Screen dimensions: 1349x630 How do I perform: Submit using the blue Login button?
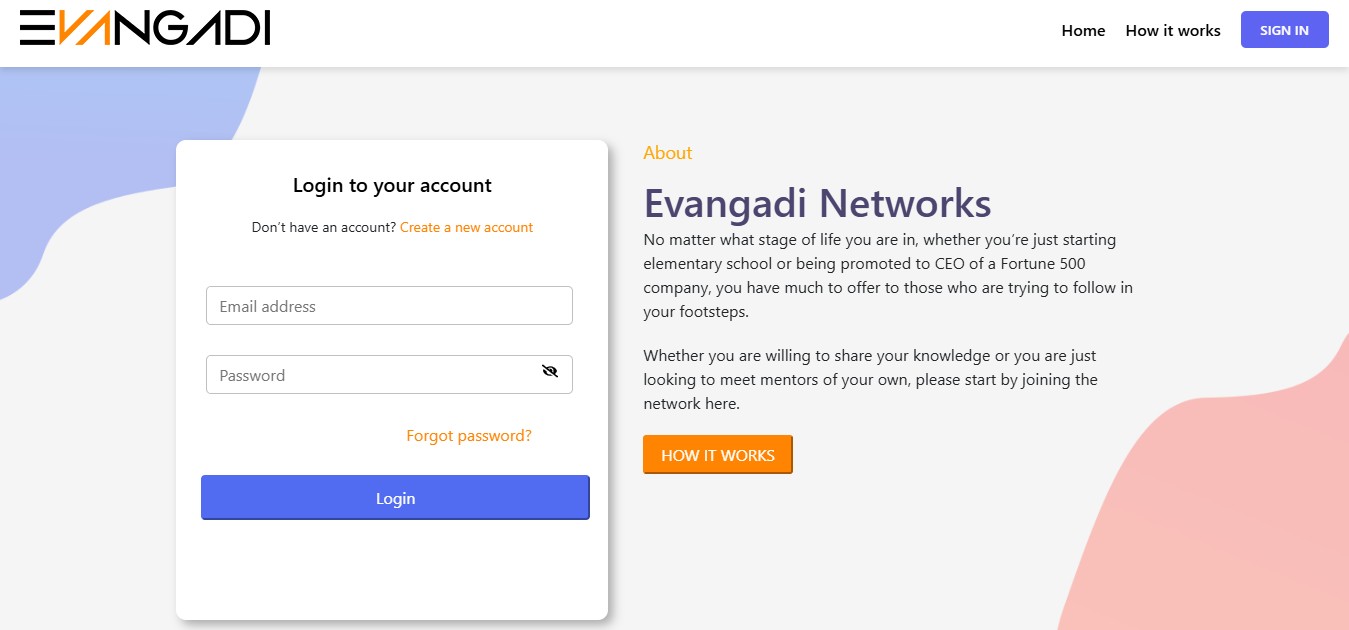395,498
